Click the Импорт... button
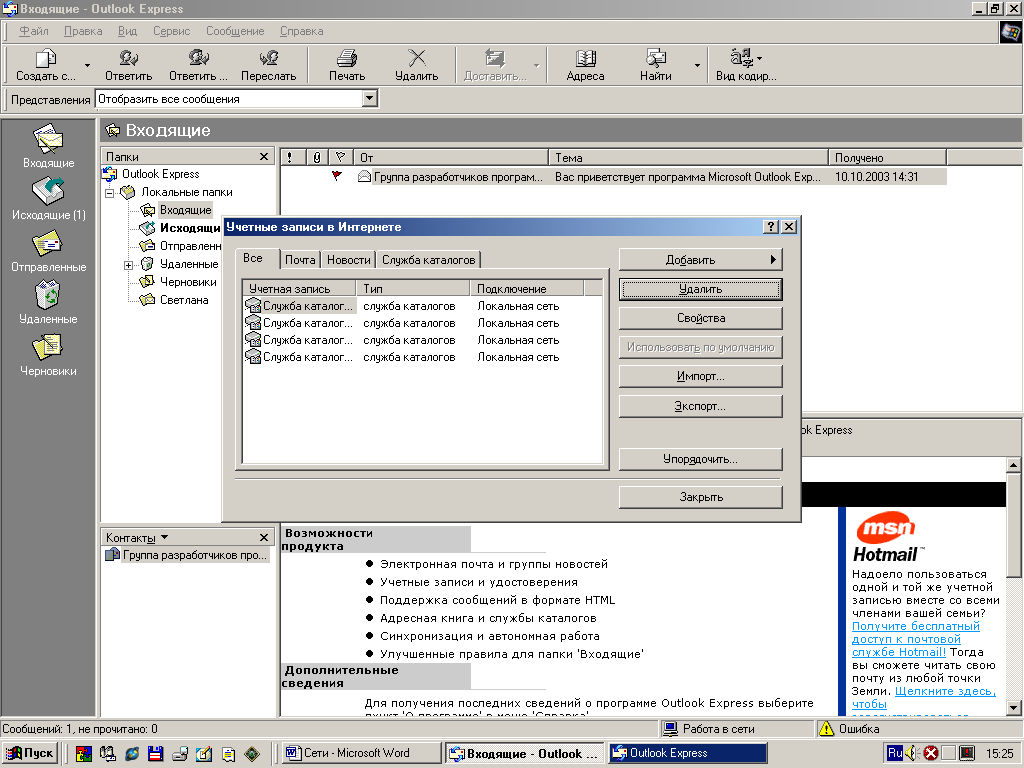Image resolution: width=1024 pixels, height=768 pixels. click(700, 376)
